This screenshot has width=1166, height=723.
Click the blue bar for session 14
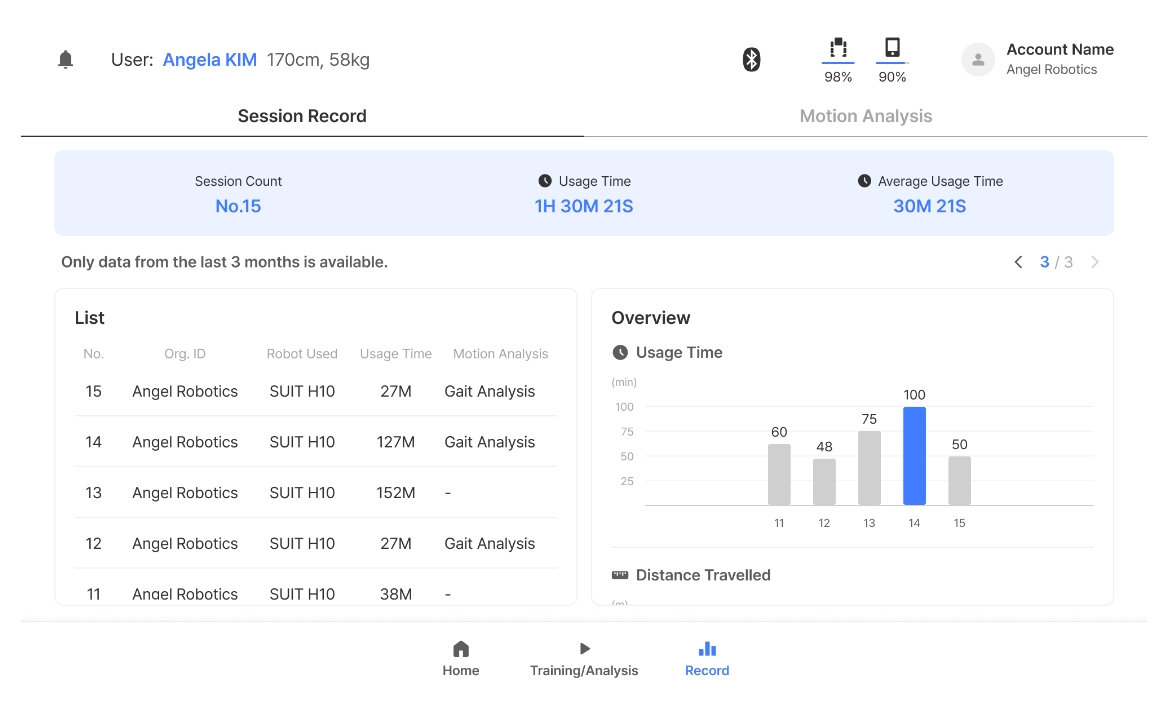click(914, 456)
